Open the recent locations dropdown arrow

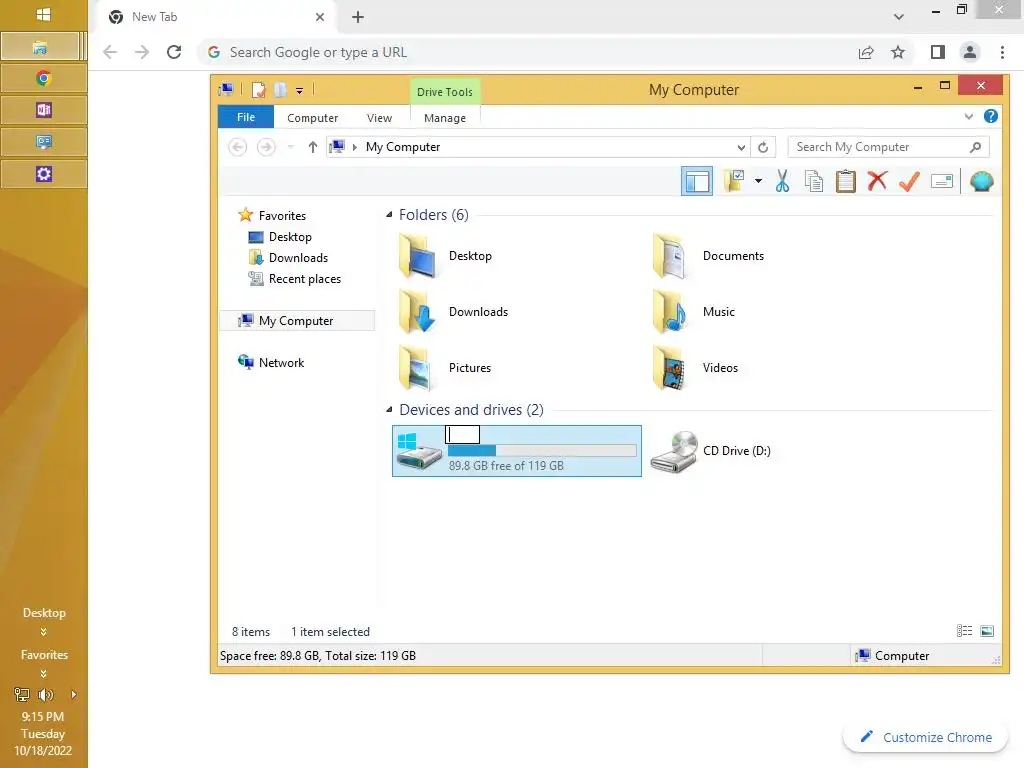[291, 147]
